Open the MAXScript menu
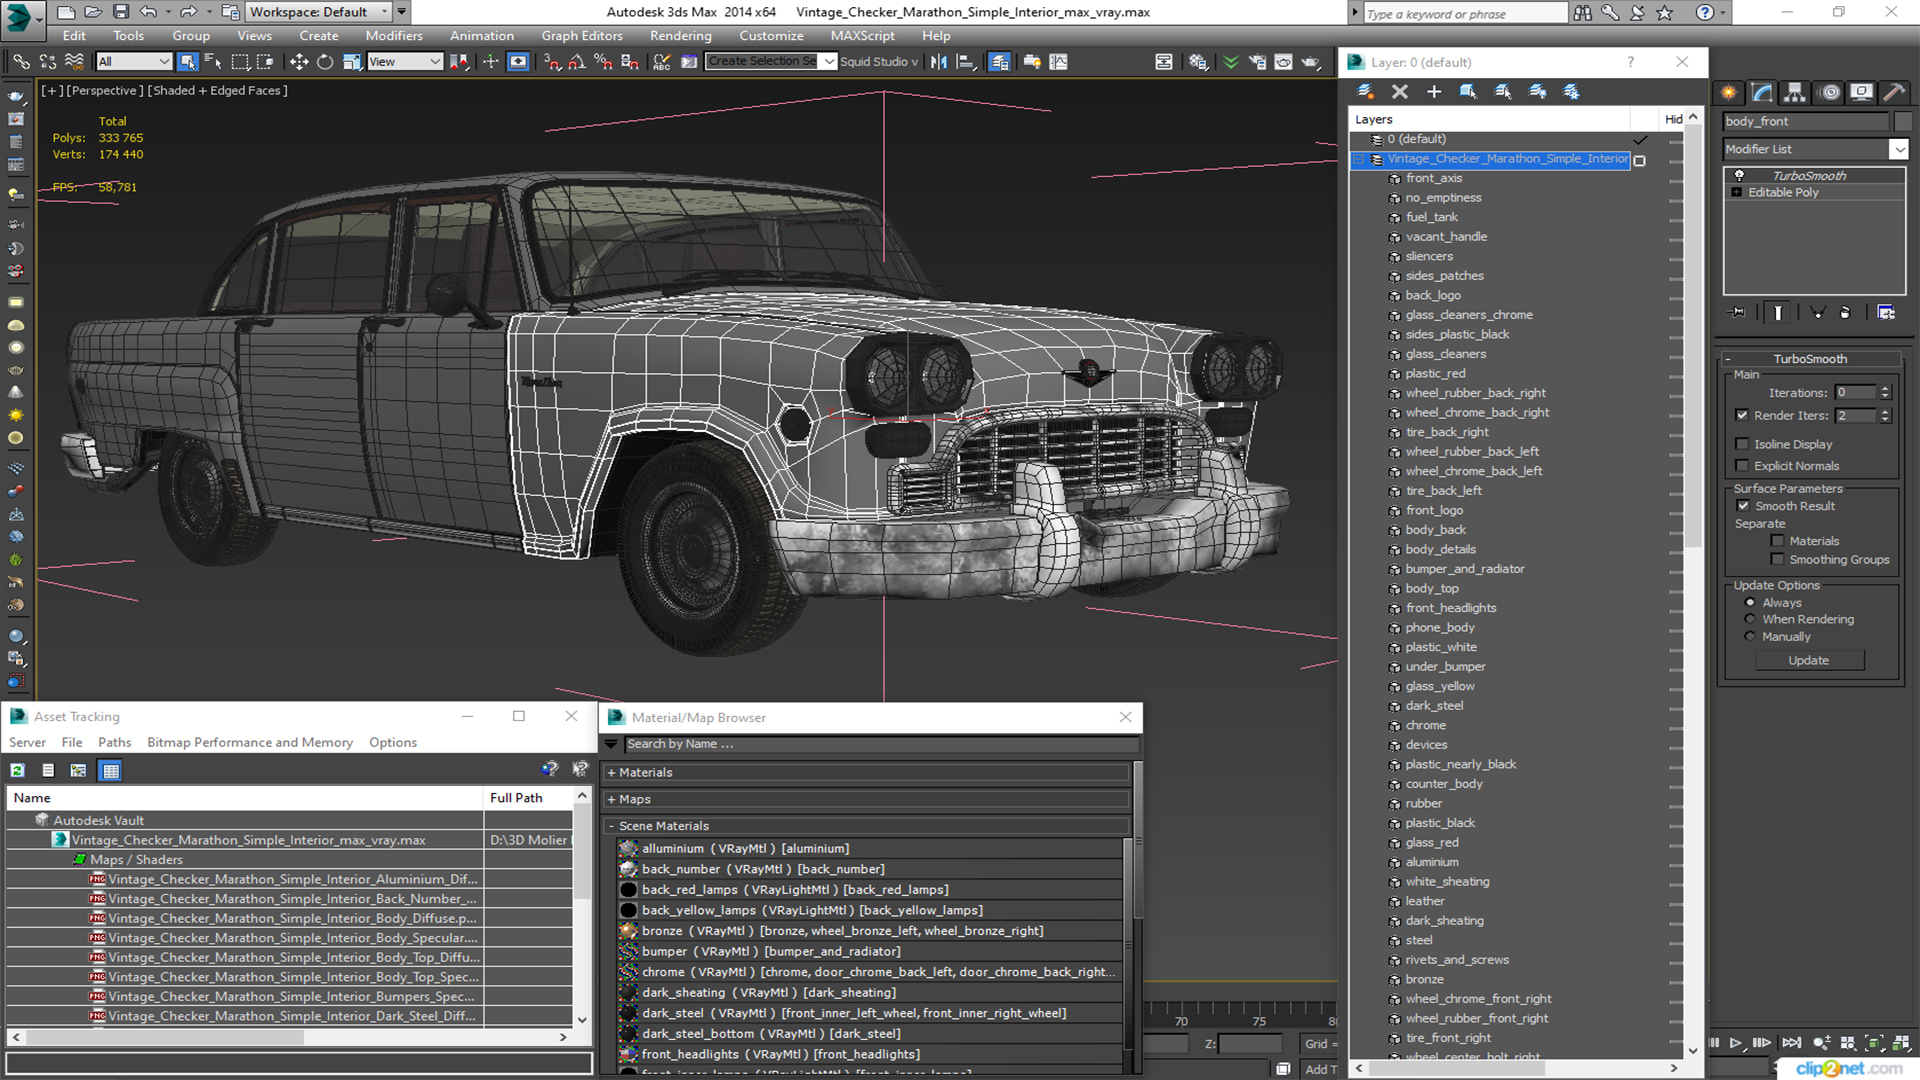Viewport: 1920px width, 1080px height. pos(863,36)
